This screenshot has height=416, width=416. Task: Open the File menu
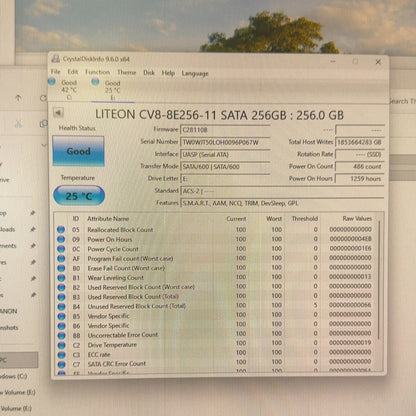click(x=56, y=72)
